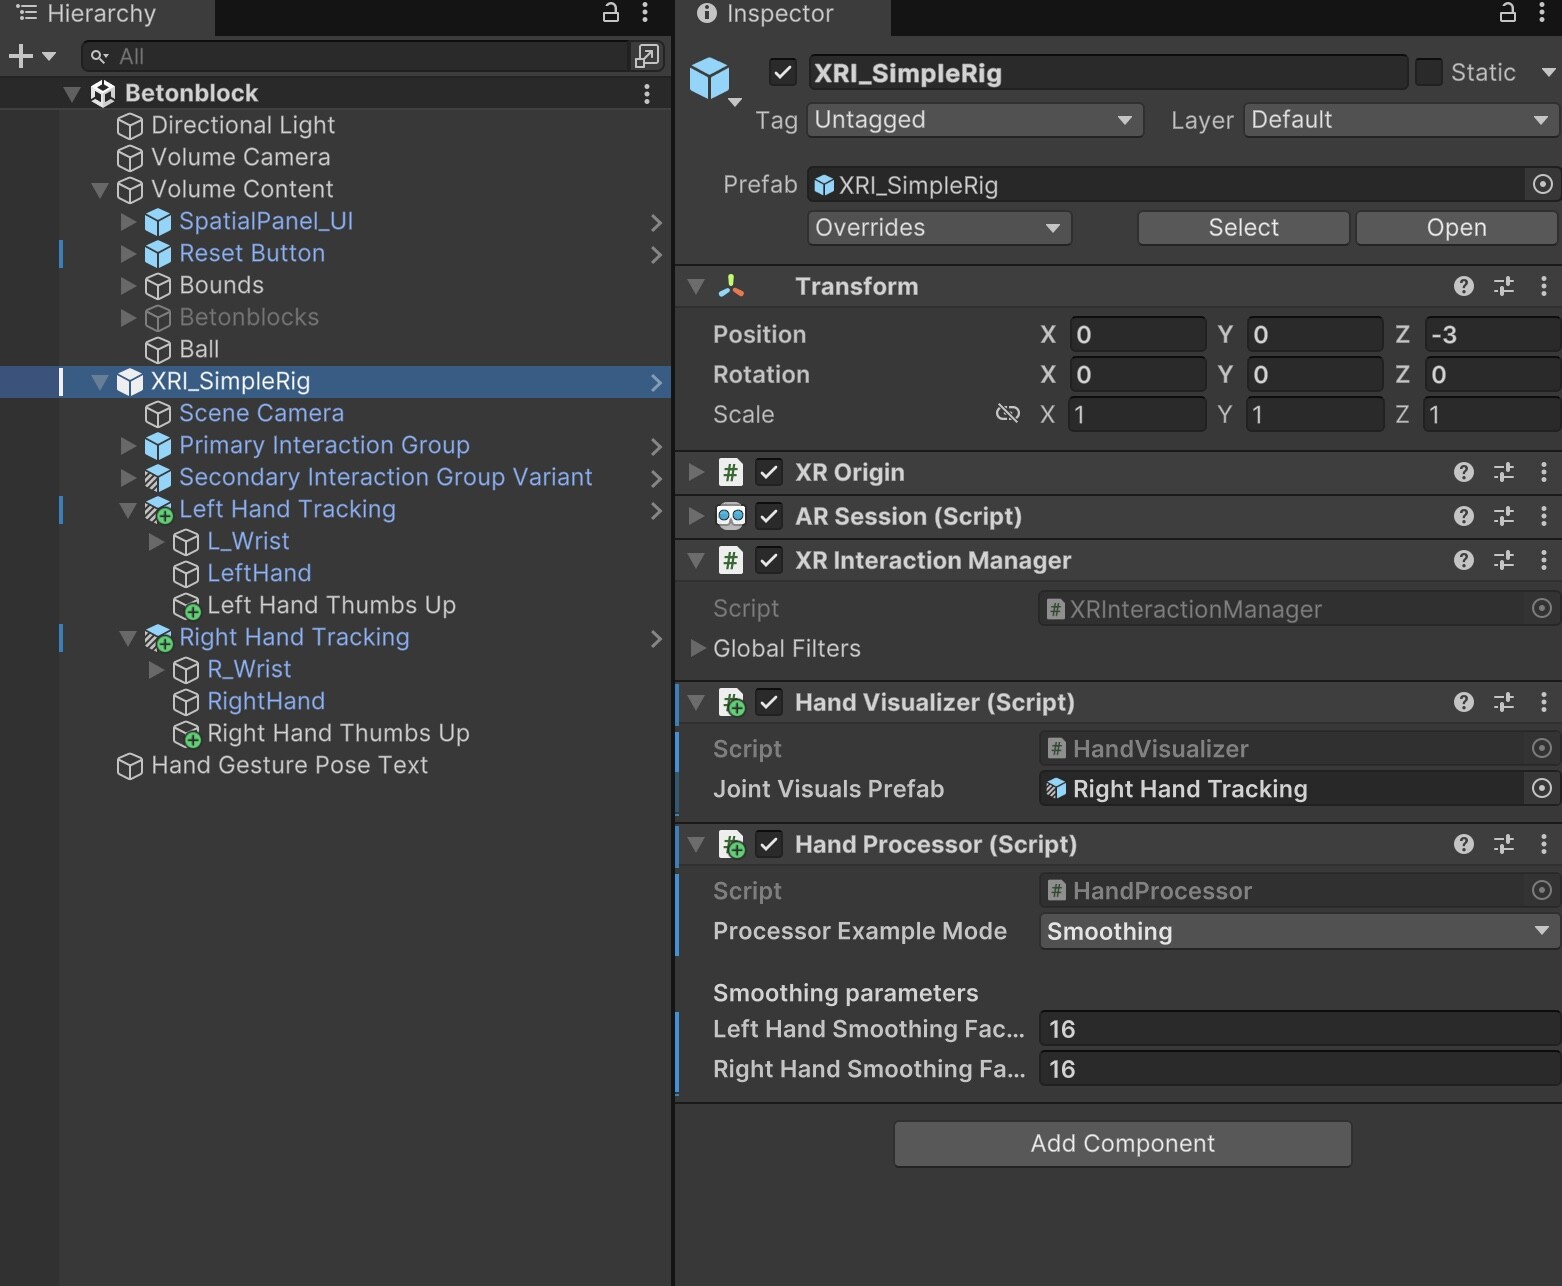
Task: Toggle the scale constrain link icon
Action: point(1008,413)
